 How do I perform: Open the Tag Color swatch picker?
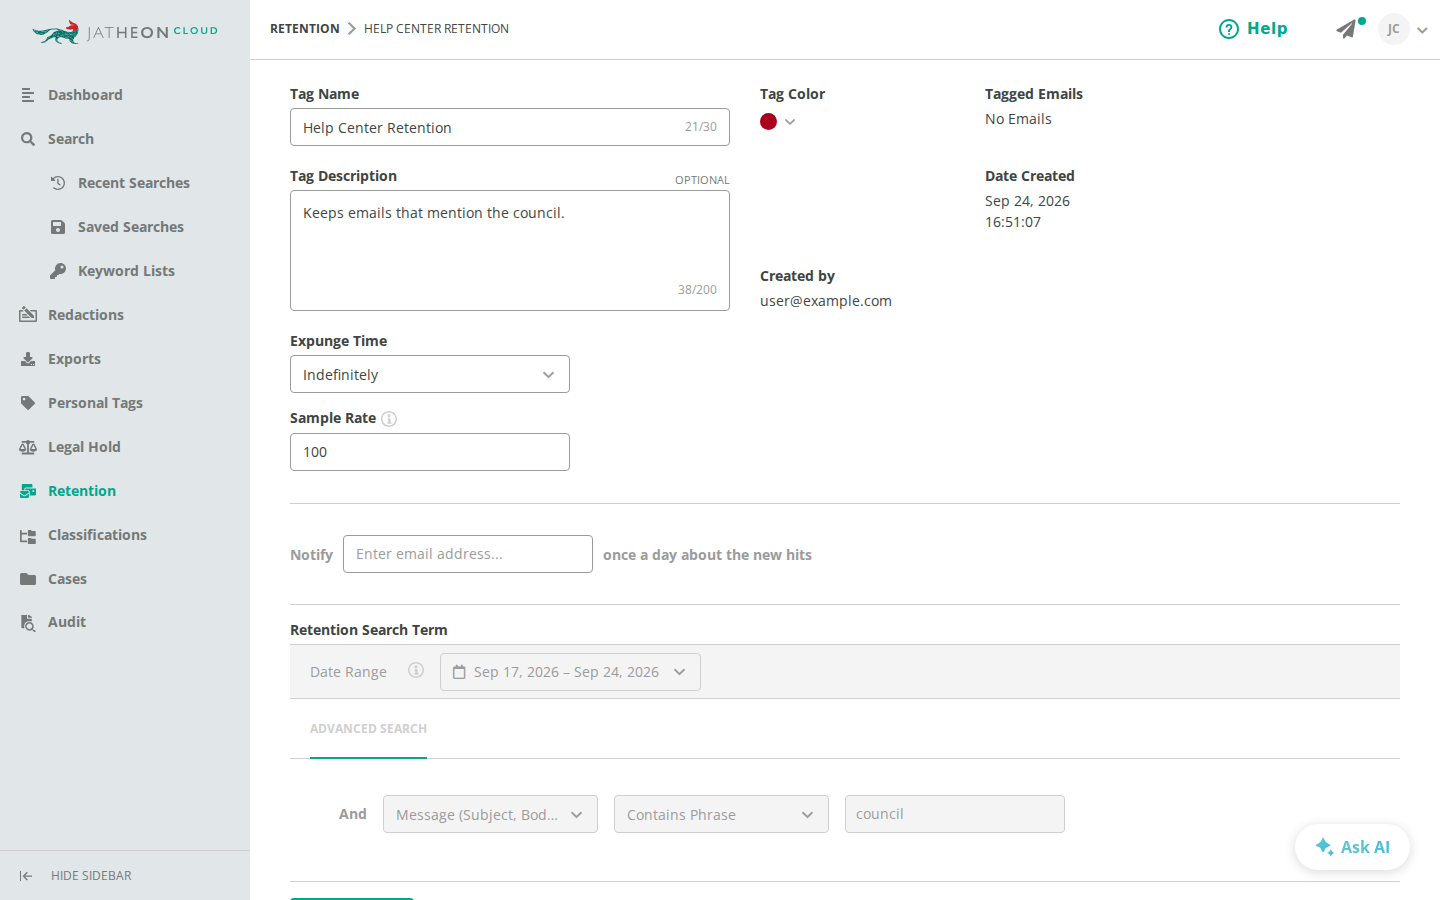[768, 122]
